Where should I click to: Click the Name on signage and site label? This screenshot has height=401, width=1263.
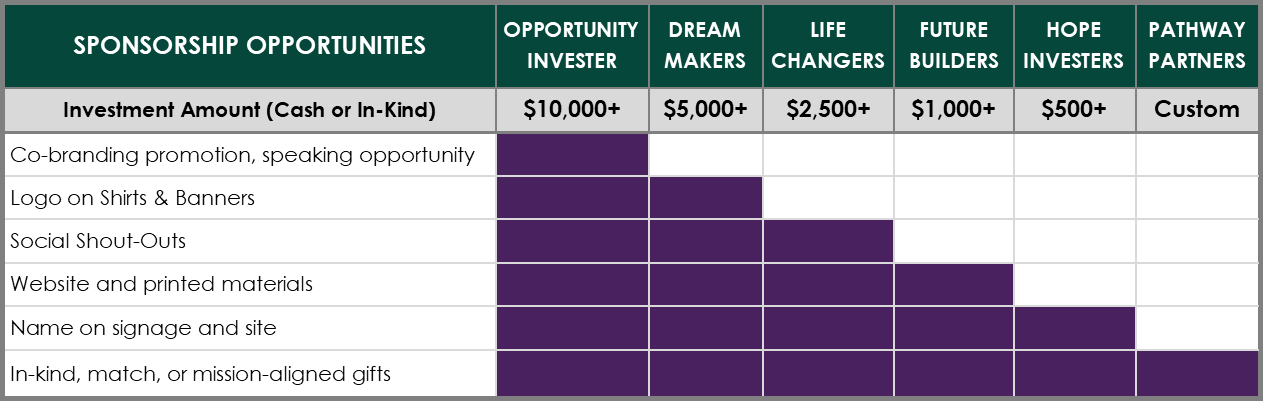(143, 328)
